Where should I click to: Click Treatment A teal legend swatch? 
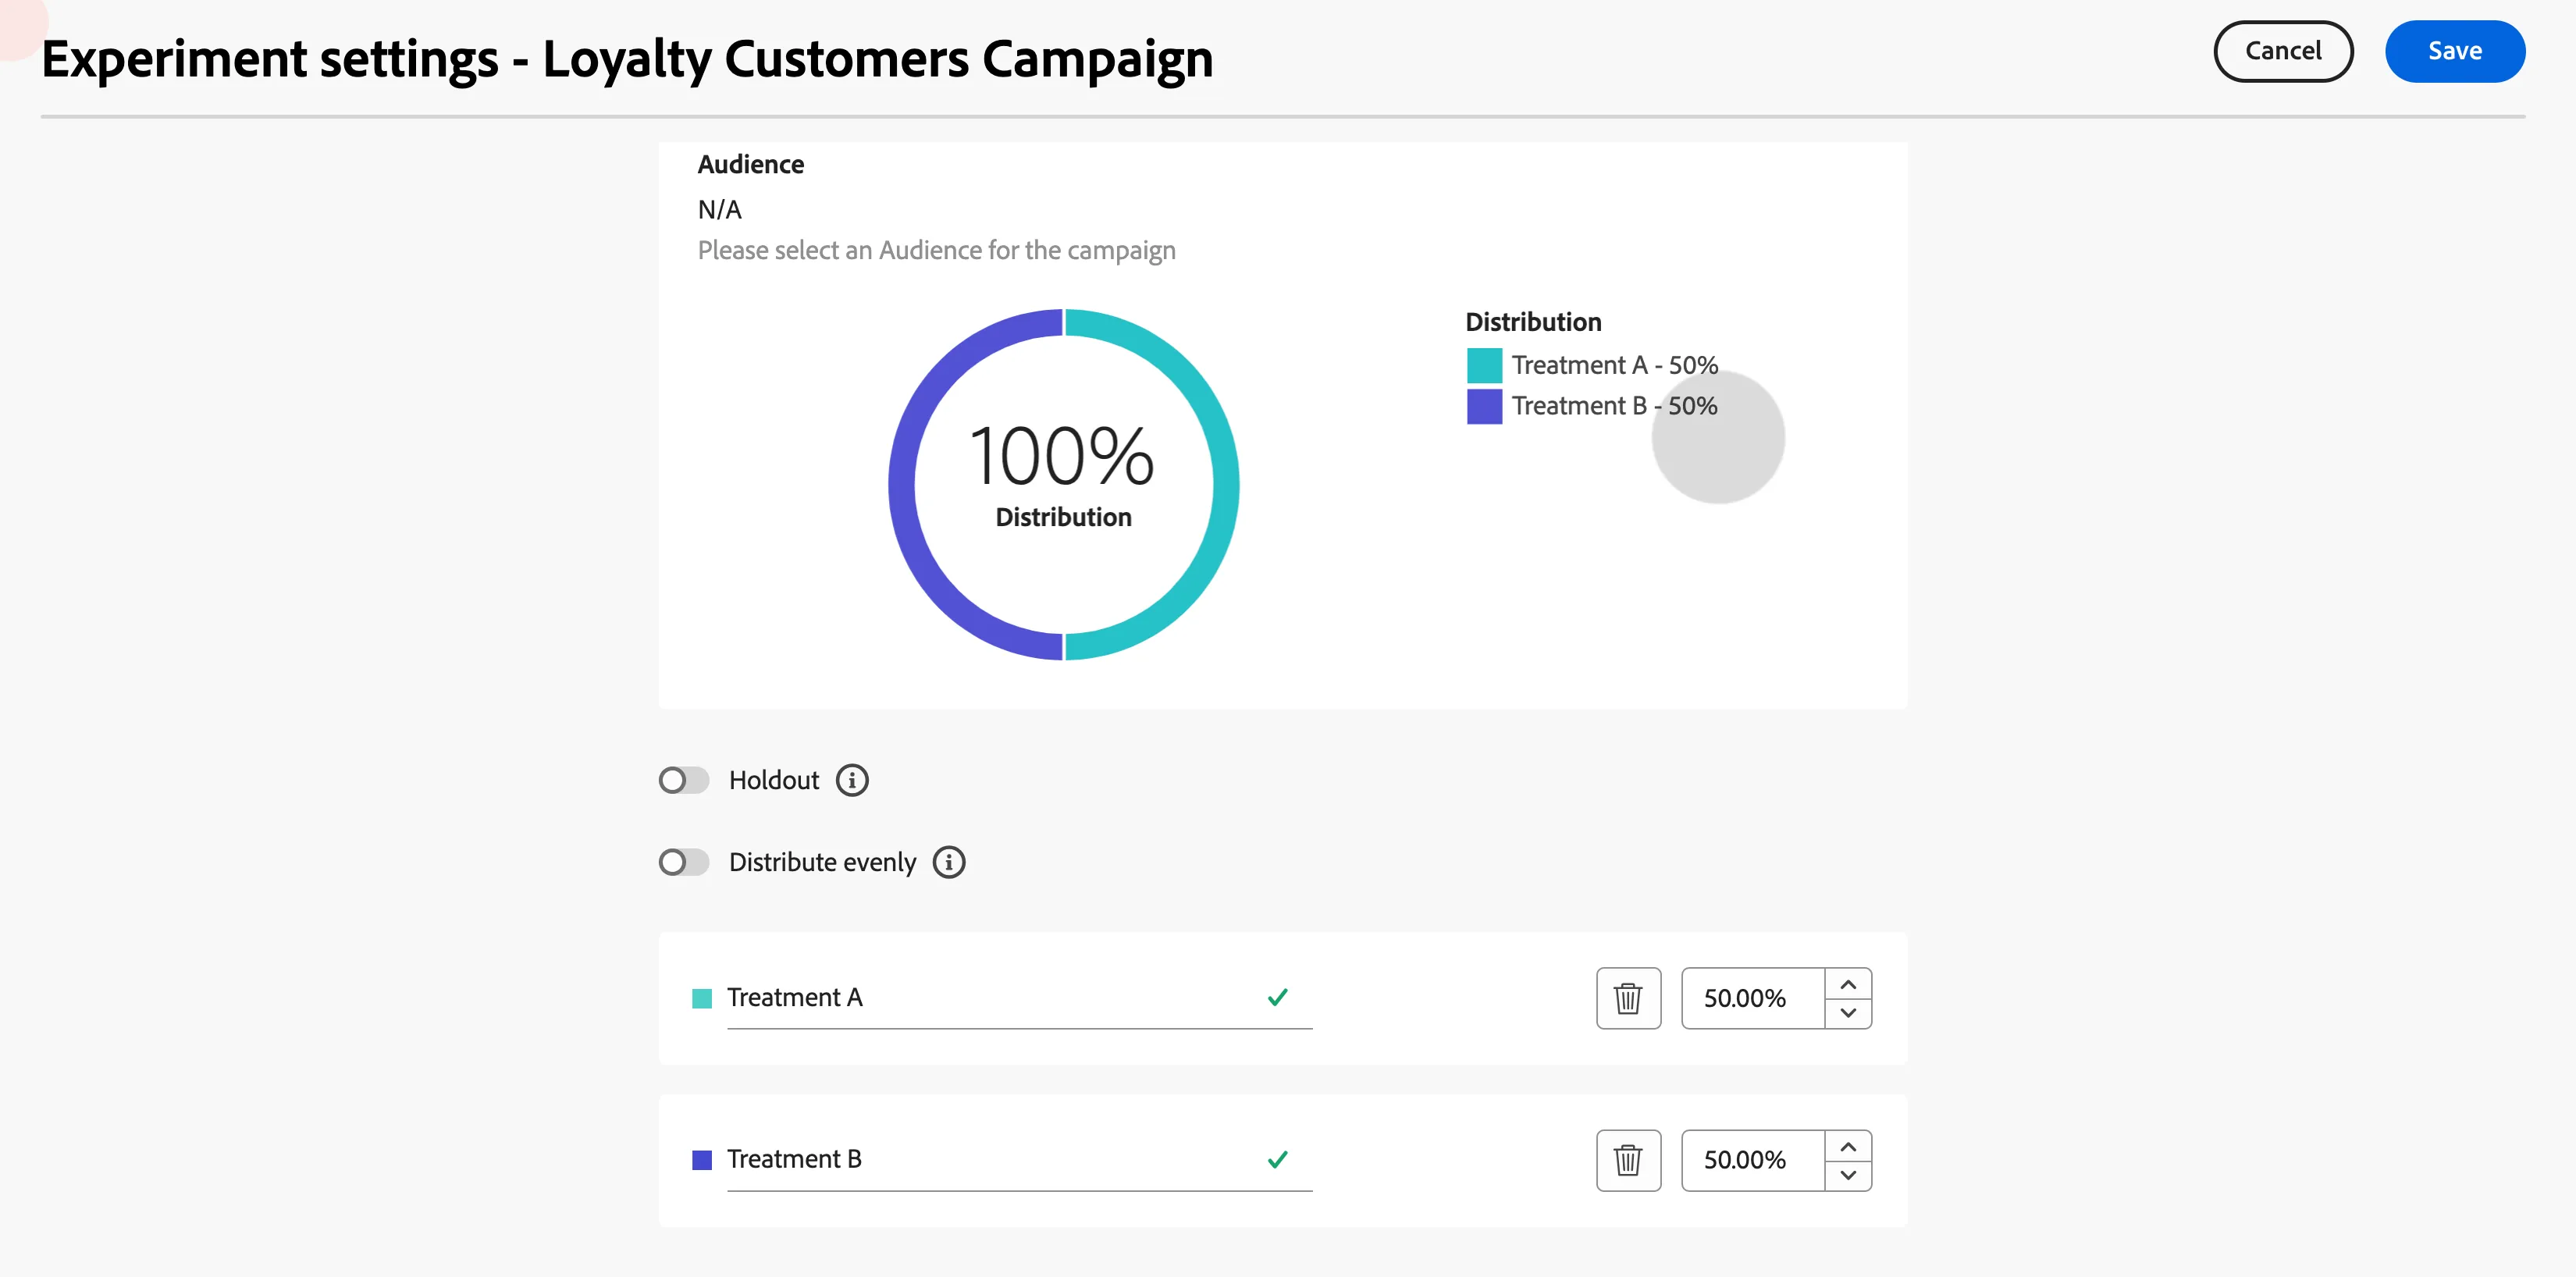pos(1484,365)
